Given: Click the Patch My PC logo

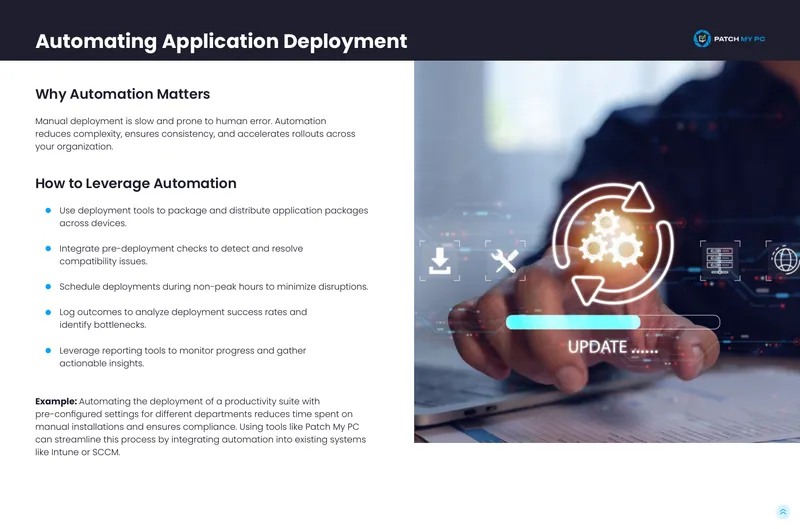Looking at the screenshot, I should tap(729, 39).
